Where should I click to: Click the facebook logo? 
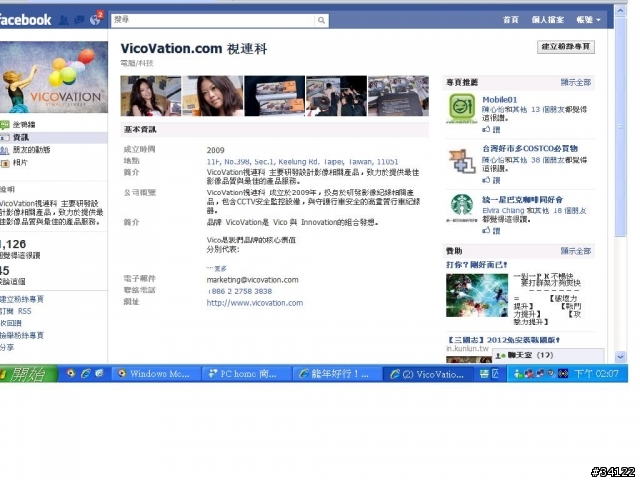(x=25, y=20)
